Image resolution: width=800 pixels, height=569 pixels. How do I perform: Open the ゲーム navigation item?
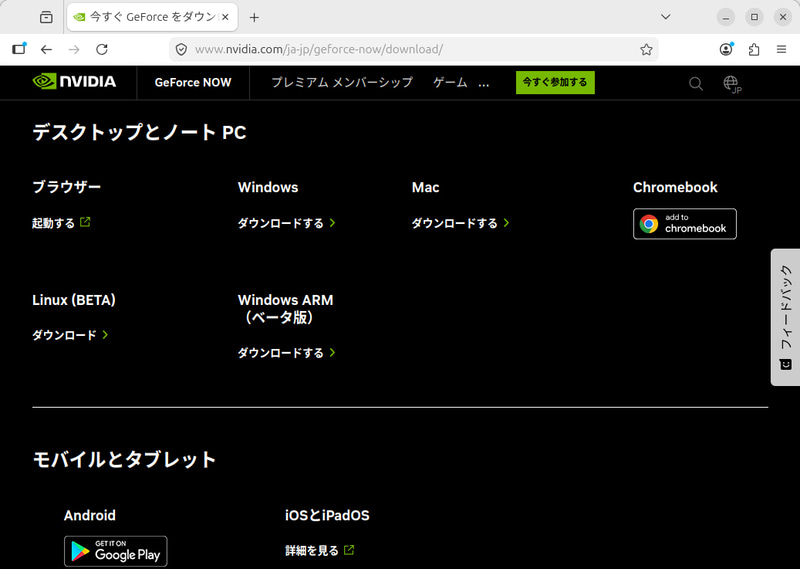pyautogui.click(x=450, y=83)
